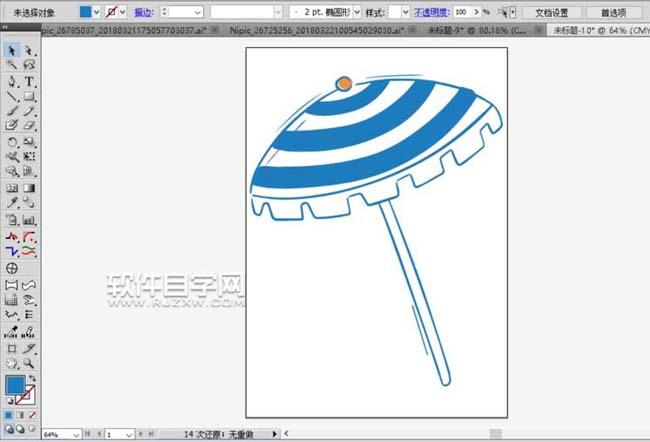Select the Pen tool
This screenshot has height=442, width=650.
[x=12, y=81]
